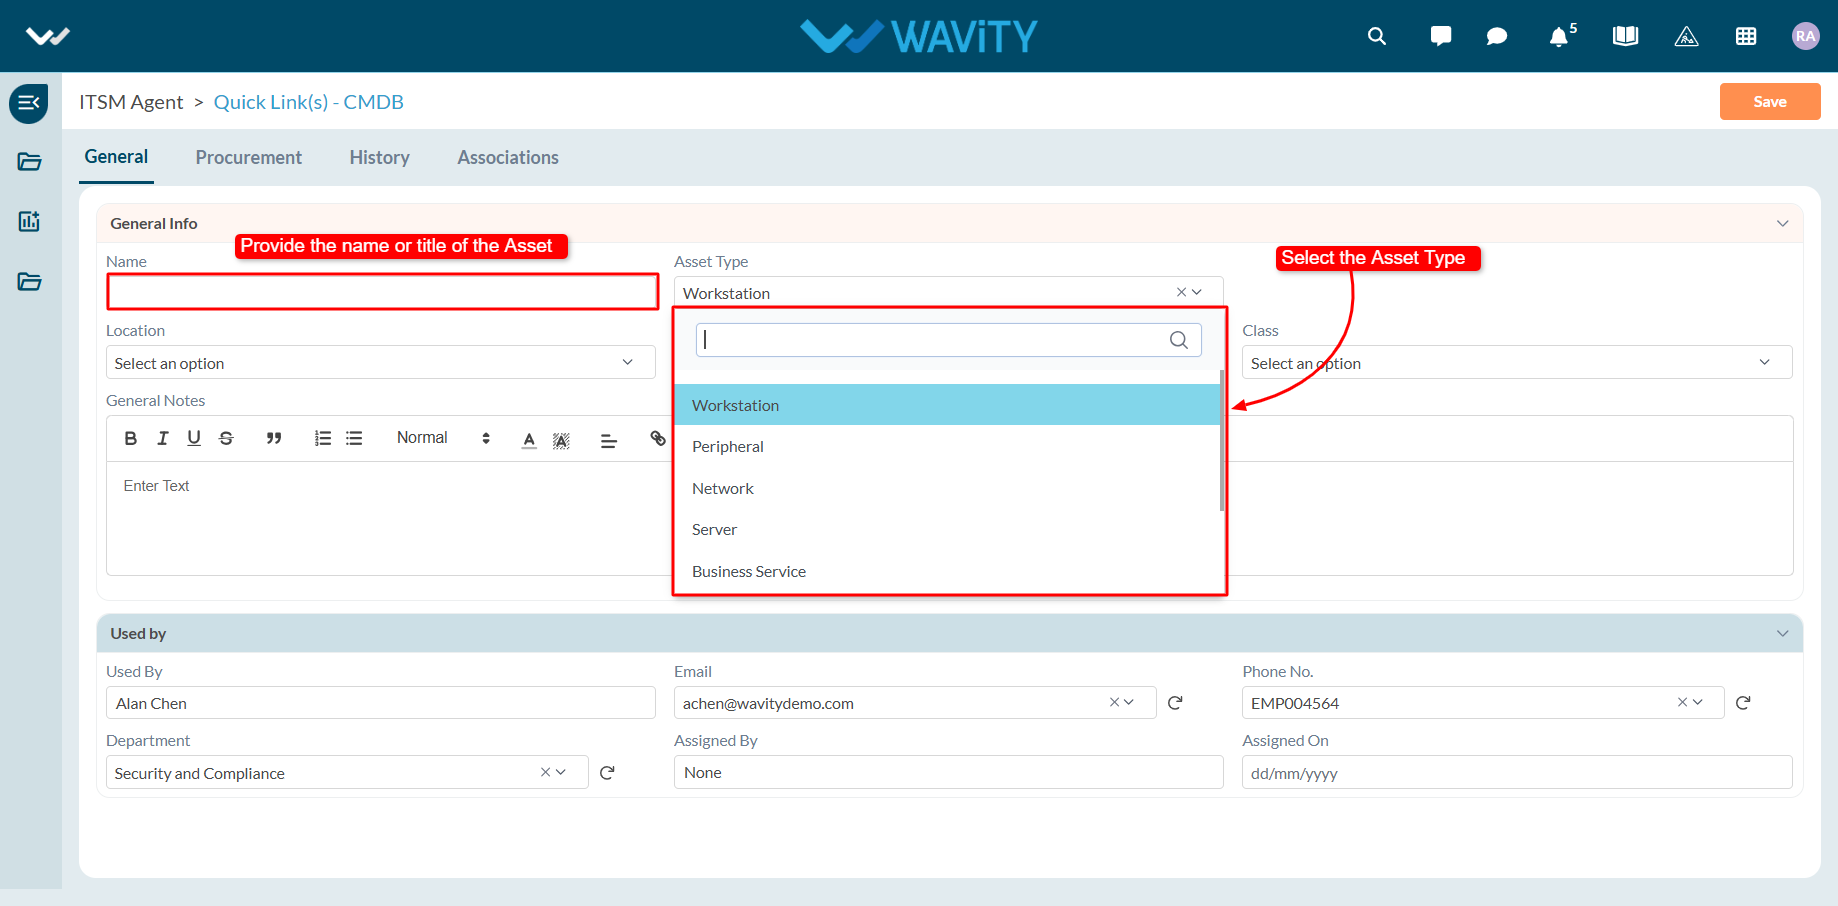The height and width of the screenshot is (906, 1838).
Task: Open text highlight color picker
Action: coord(561,440)
